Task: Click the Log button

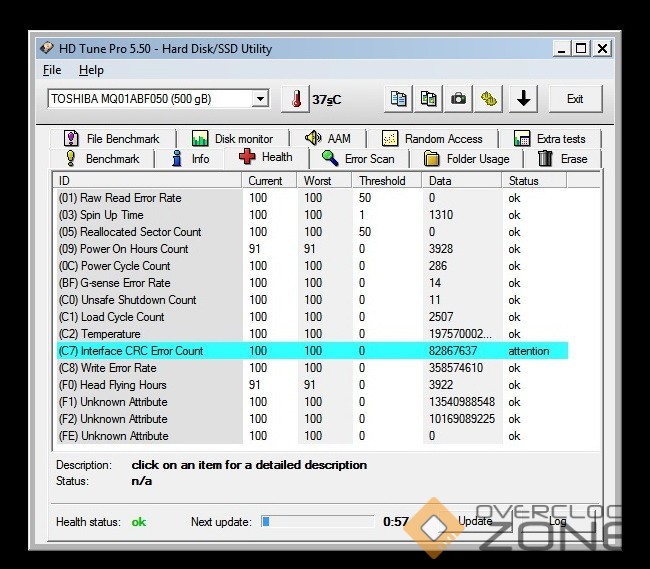Action: tap(558, 521)
